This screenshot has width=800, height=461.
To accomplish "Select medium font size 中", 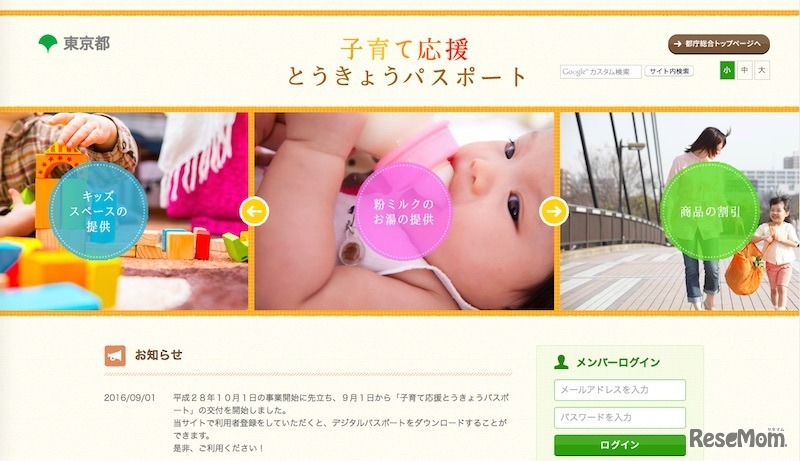I will pos(744,70).
